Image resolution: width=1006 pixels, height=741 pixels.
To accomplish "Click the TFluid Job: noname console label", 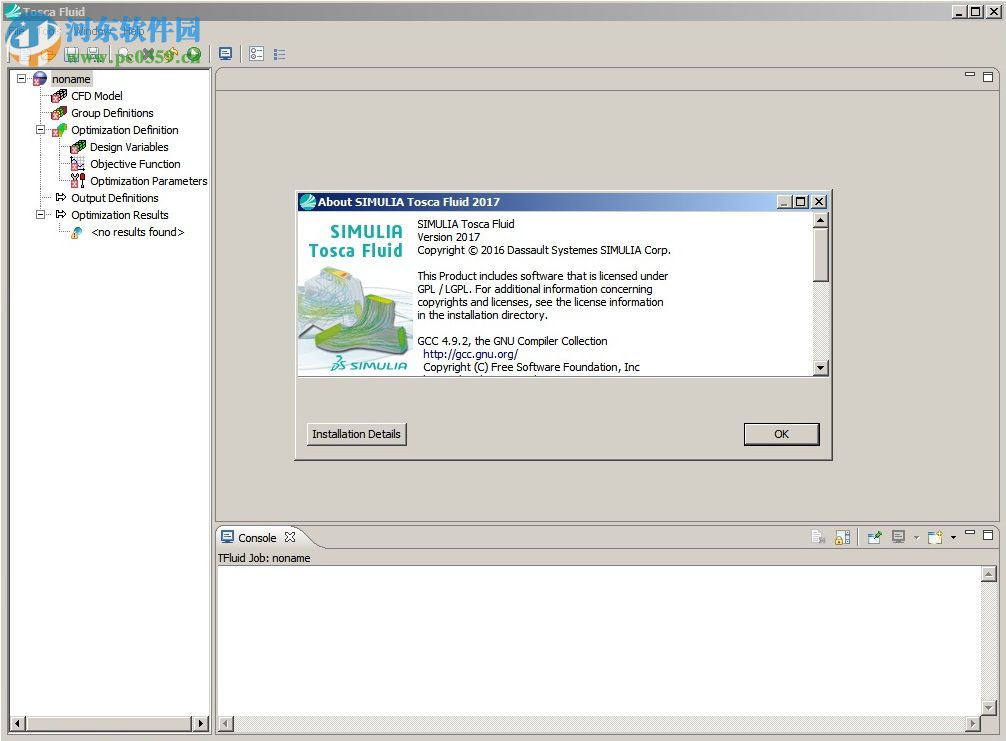I will click(264, 558).
